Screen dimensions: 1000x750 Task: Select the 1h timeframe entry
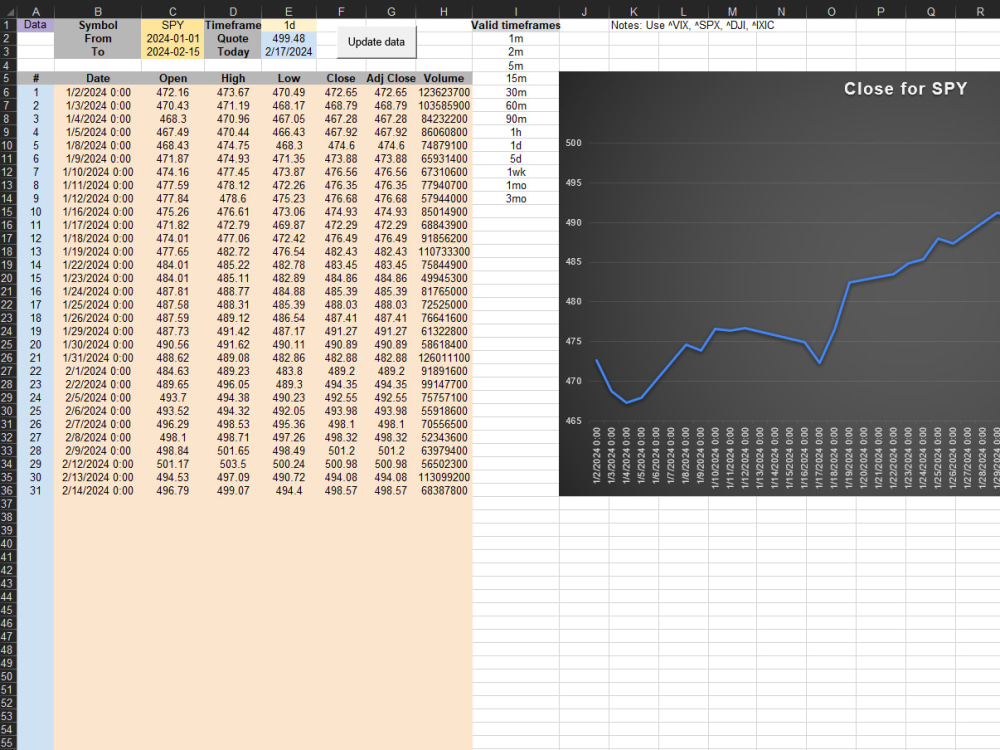(515, 132)
